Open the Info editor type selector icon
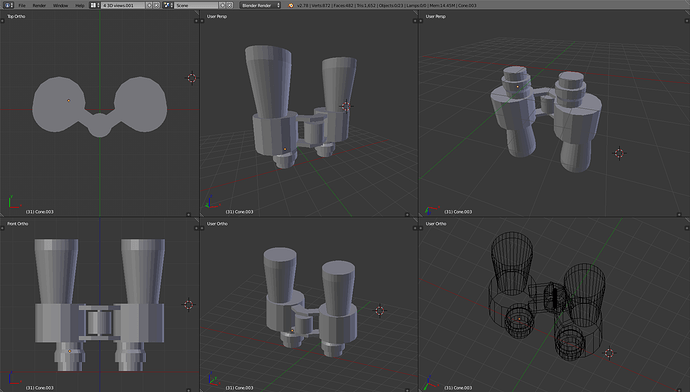The width and height of the screenshot is (690, 392). click(8, 5)
